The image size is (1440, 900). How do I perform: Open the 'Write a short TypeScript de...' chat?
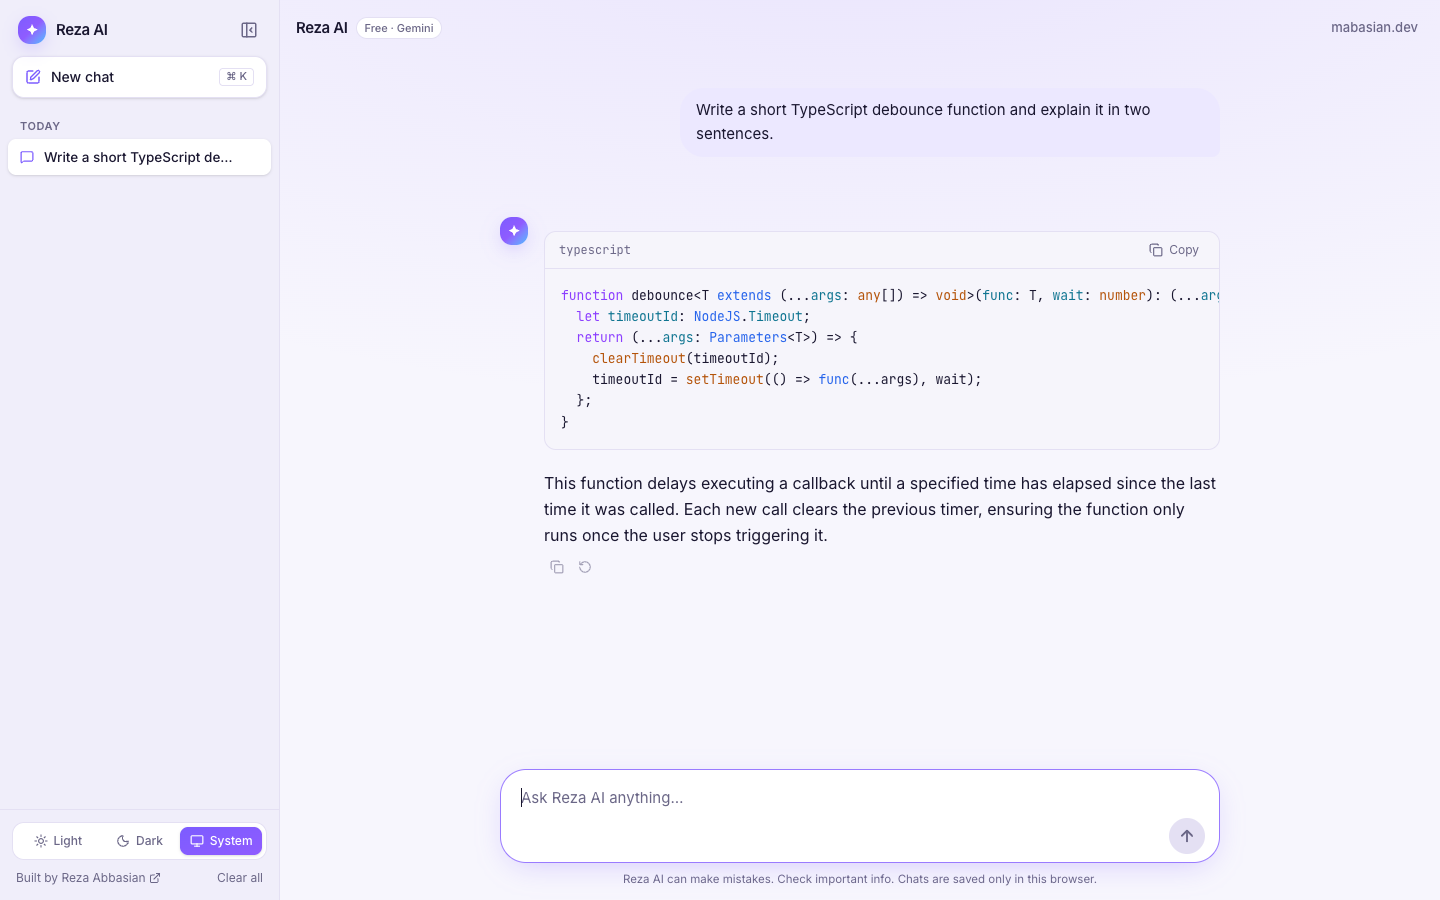click(139, 157)
